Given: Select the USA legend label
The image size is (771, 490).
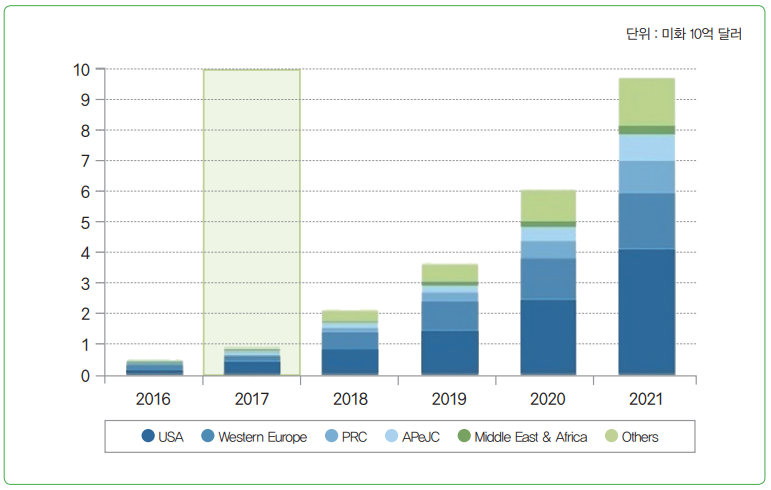Looking at the screenshot, I should [x=171, y=437].
